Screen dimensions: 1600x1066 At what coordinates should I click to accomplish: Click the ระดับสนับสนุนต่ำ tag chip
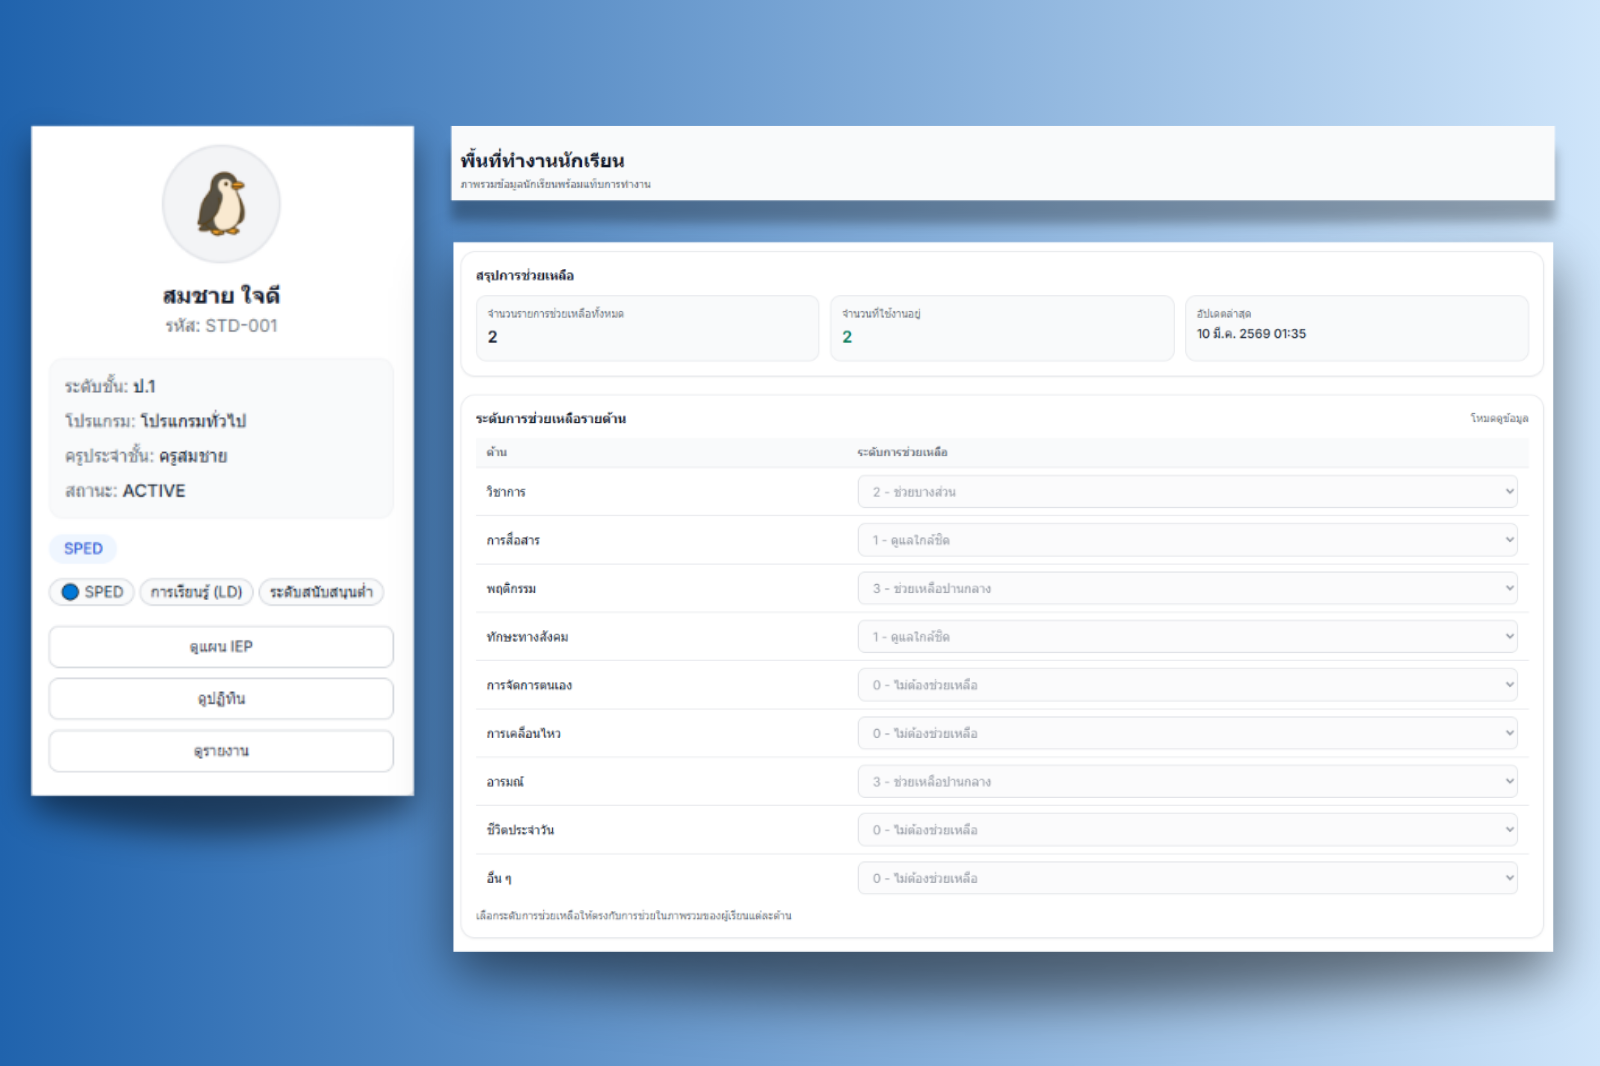coord(321,592)
